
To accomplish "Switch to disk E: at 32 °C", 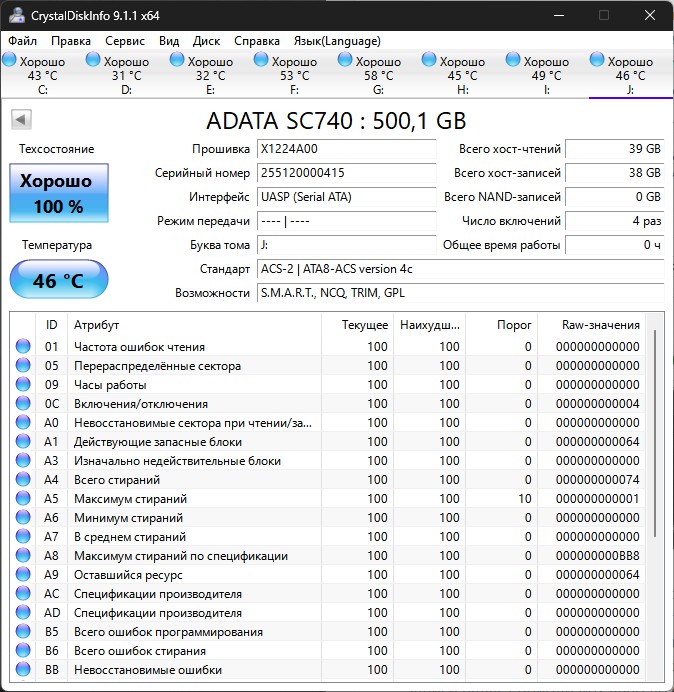I will pyautogui.click(x=210, y=74).
